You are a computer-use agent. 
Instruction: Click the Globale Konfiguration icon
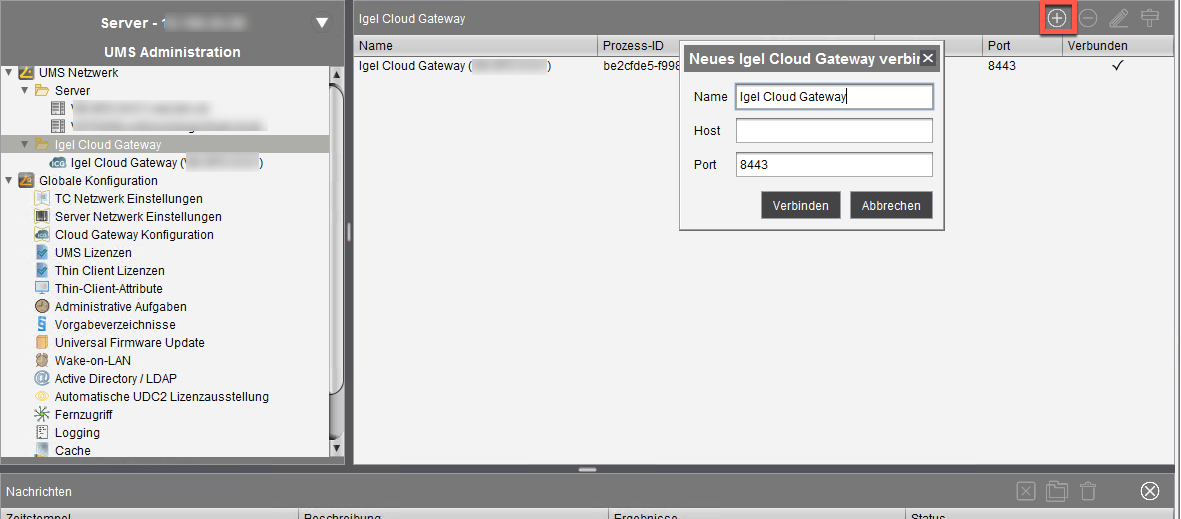coord(26,181)
